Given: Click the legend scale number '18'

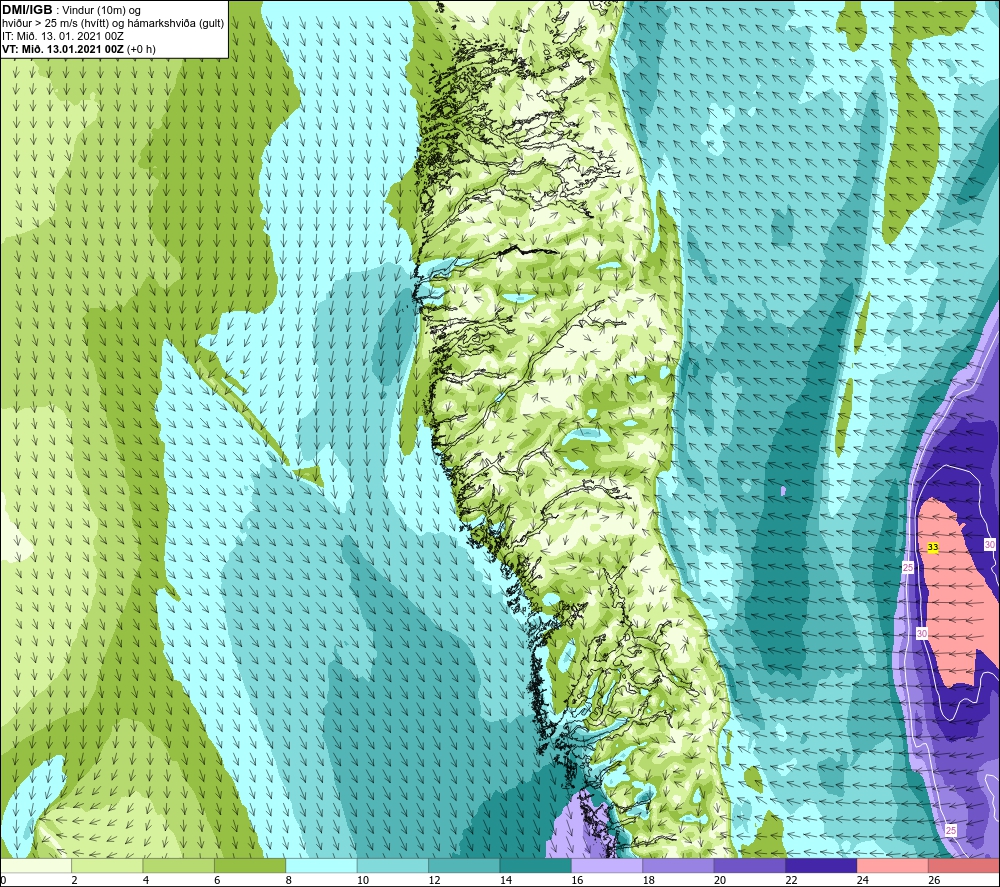Looking at the screenshot, I should click(x=649, y=881).
